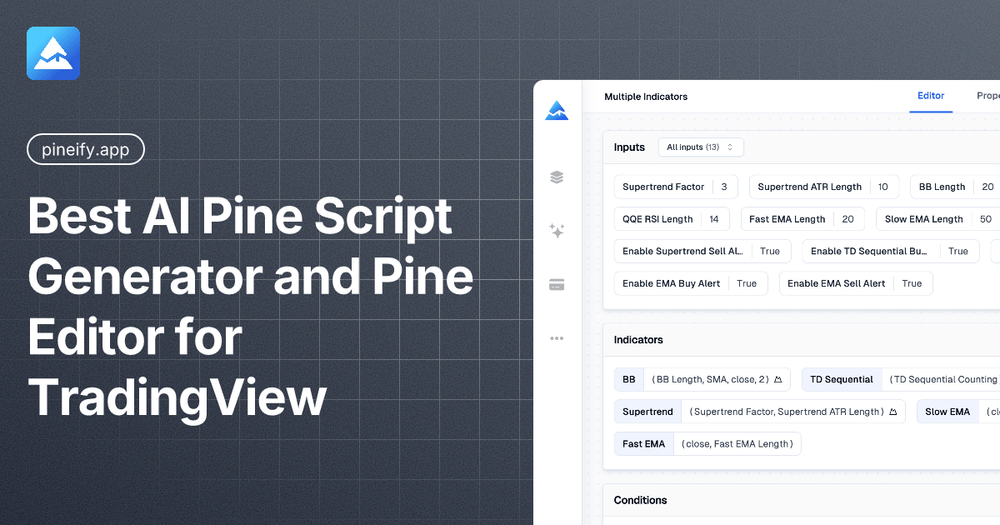Click the Pineify logo in the top-left corner

point(53,53)
